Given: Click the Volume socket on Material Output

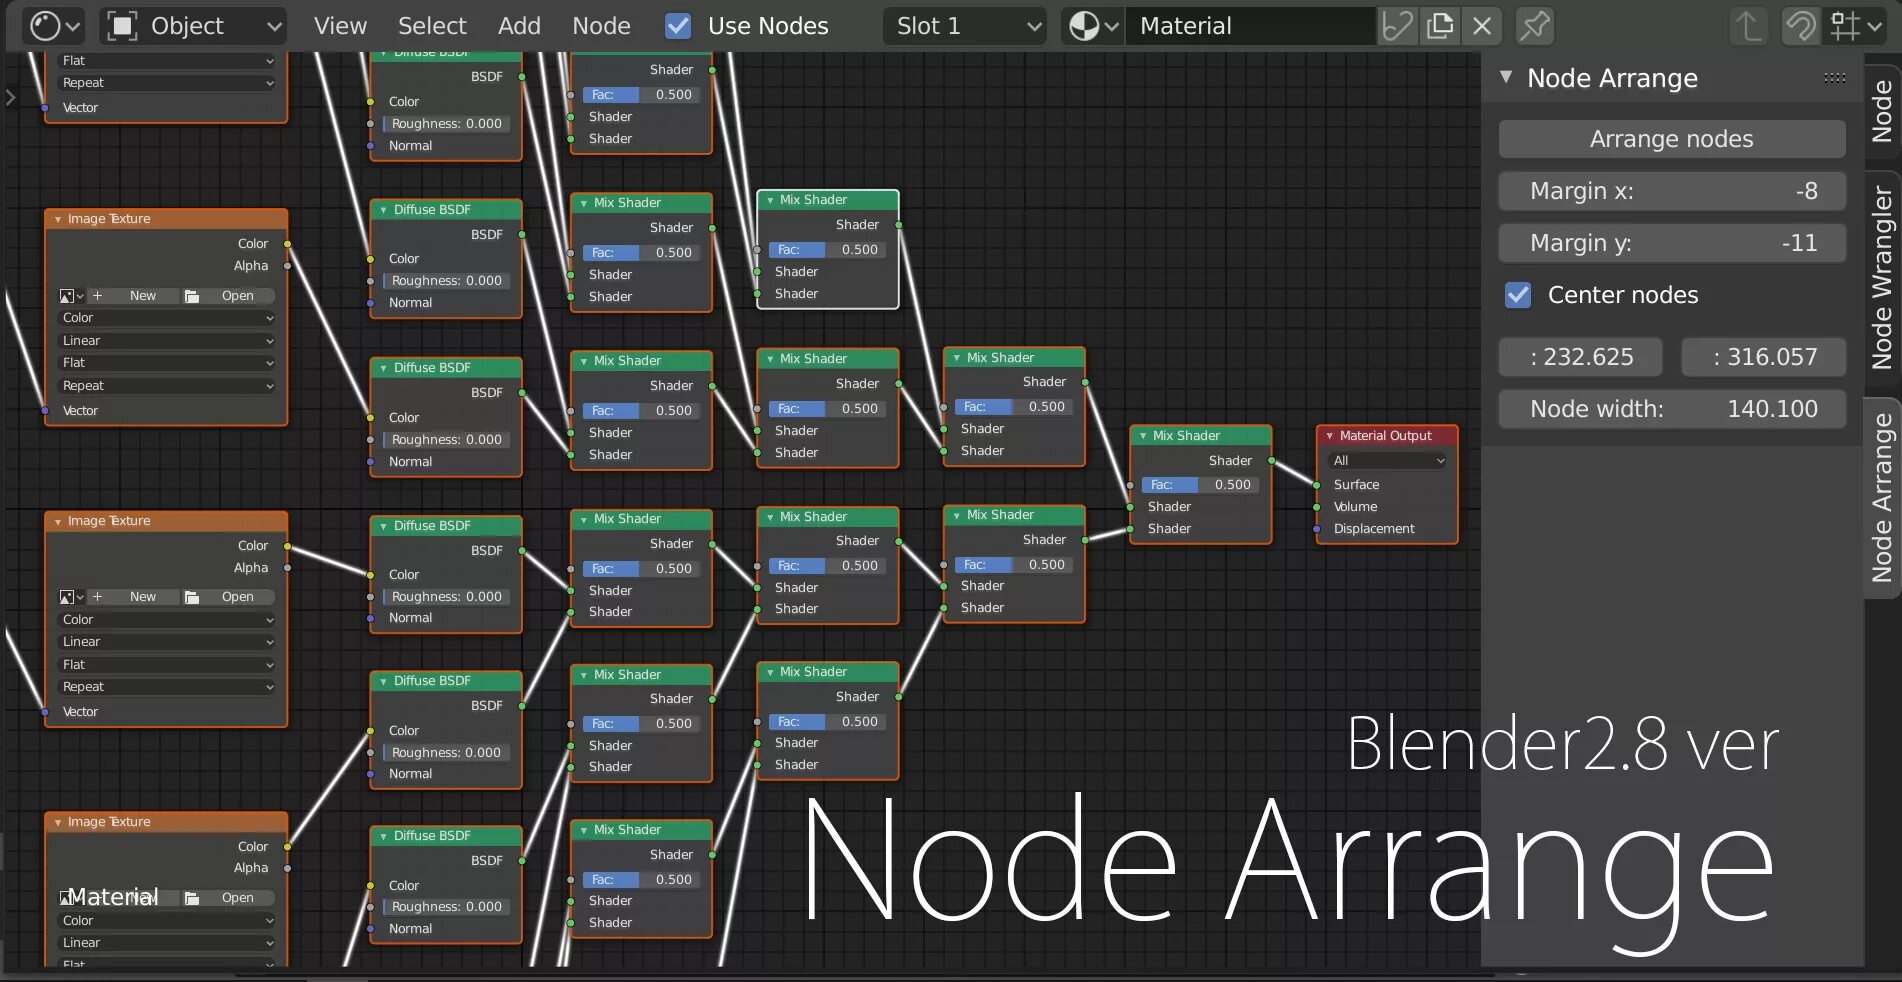Looking at the screenshot, I should pos(1317,507).
